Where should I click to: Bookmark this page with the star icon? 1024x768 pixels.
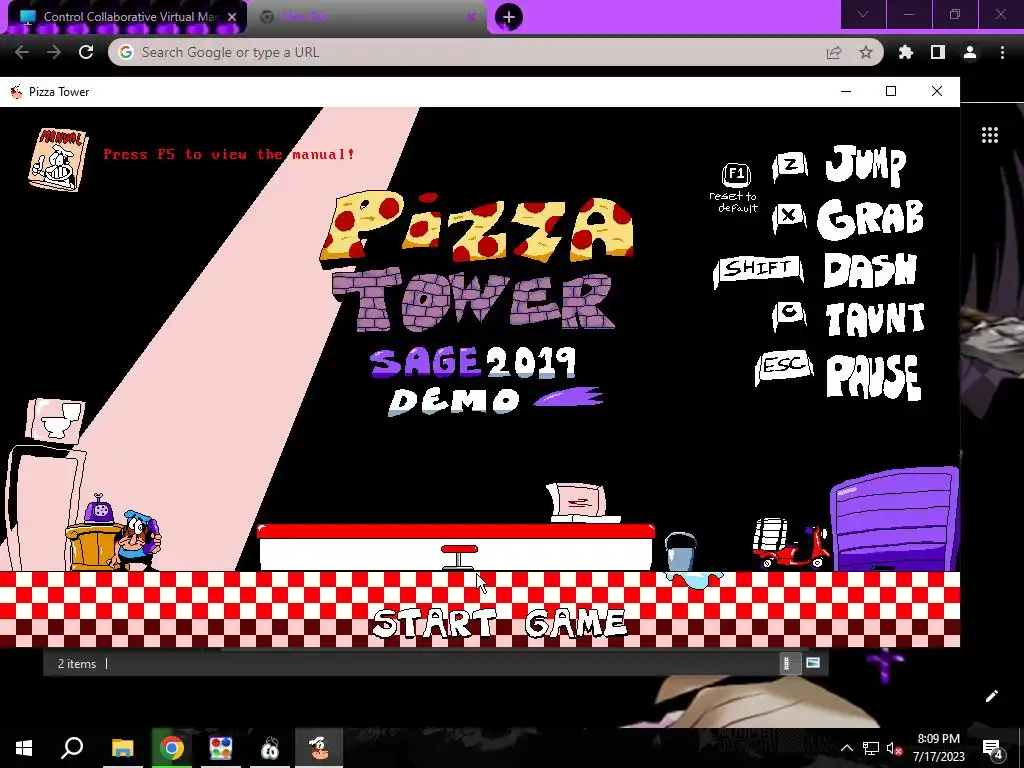(866, 52)
